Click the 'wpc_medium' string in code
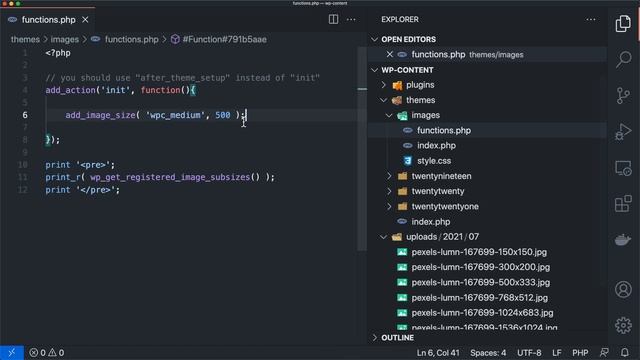This screenshot has width=640, height=360. pyautogui.click(x=175, y=115)
